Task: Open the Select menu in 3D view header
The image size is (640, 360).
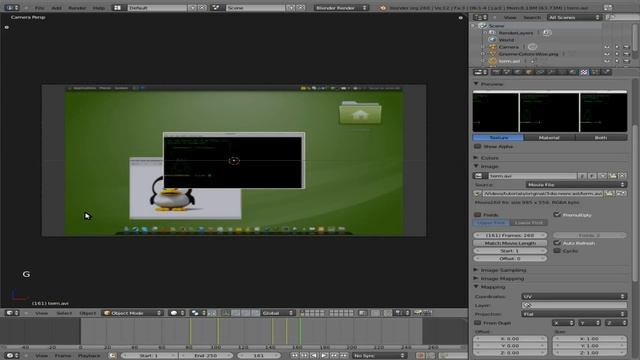Action: 64,313
